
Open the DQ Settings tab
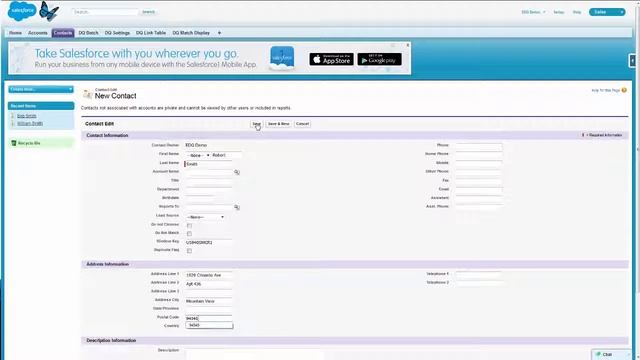pos(117,33)
